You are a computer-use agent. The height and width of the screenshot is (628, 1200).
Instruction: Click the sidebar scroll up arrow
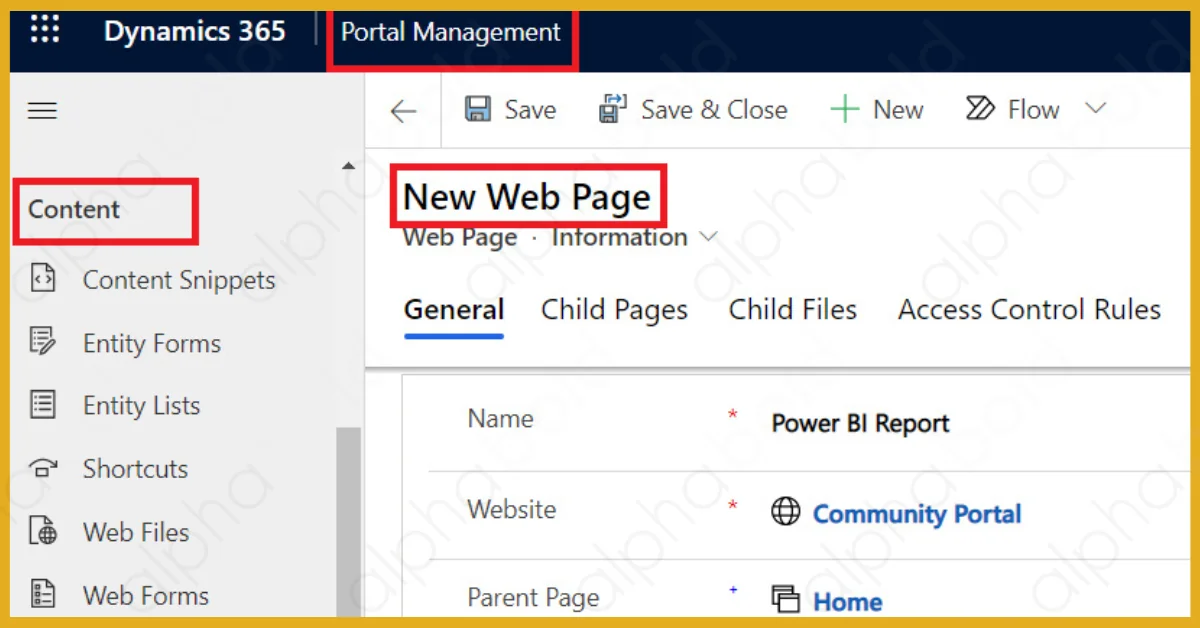[x=348, y=166]
